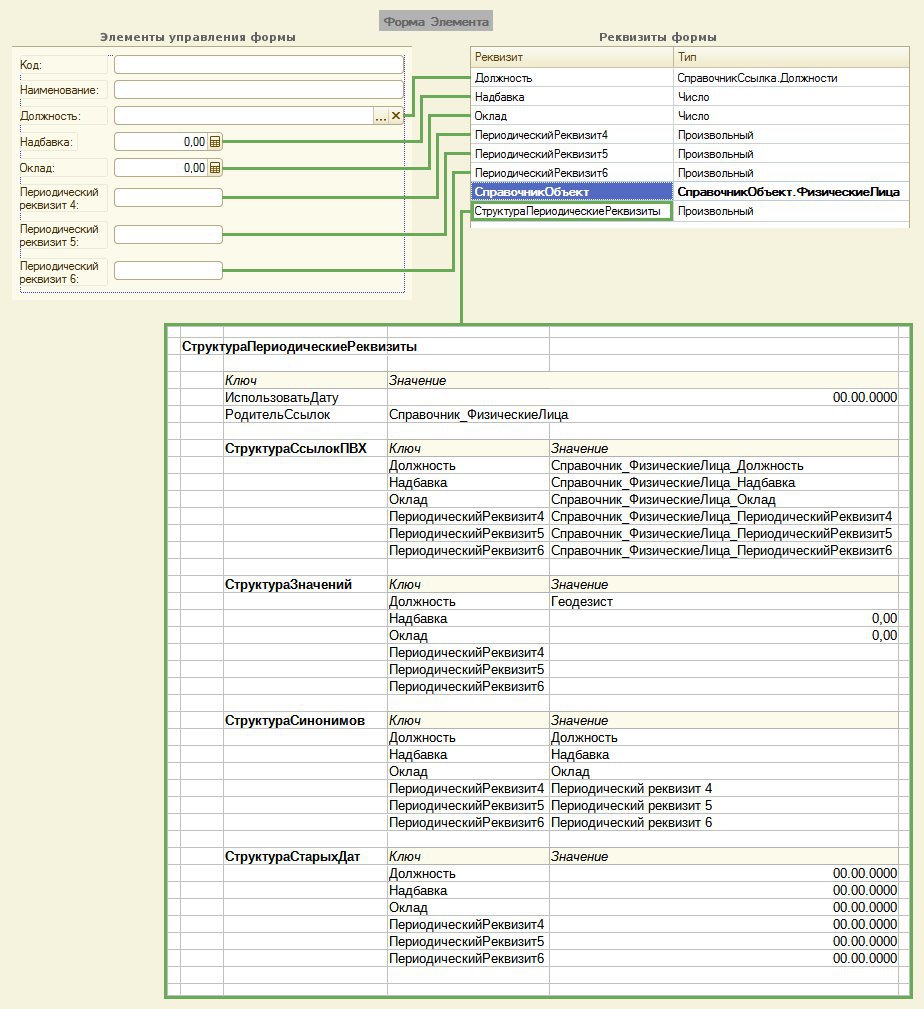Click the Реквизит column header
The height and width of the screenshot is (1009, 924).
(571, 57)
